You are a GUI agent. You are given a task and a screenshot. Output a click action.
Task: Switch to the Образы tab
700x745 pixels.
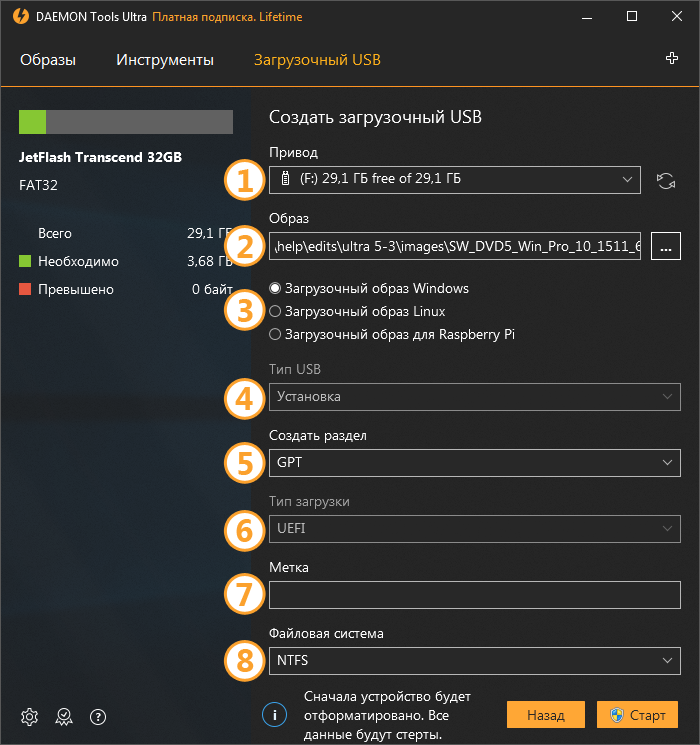[48, 60]
